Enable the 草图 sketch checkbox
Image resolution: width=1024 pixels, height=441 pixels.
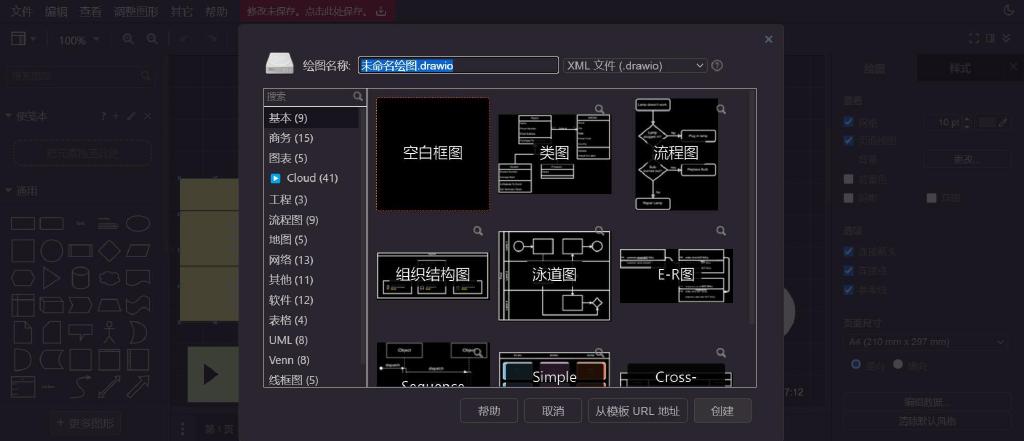(932, 197)
